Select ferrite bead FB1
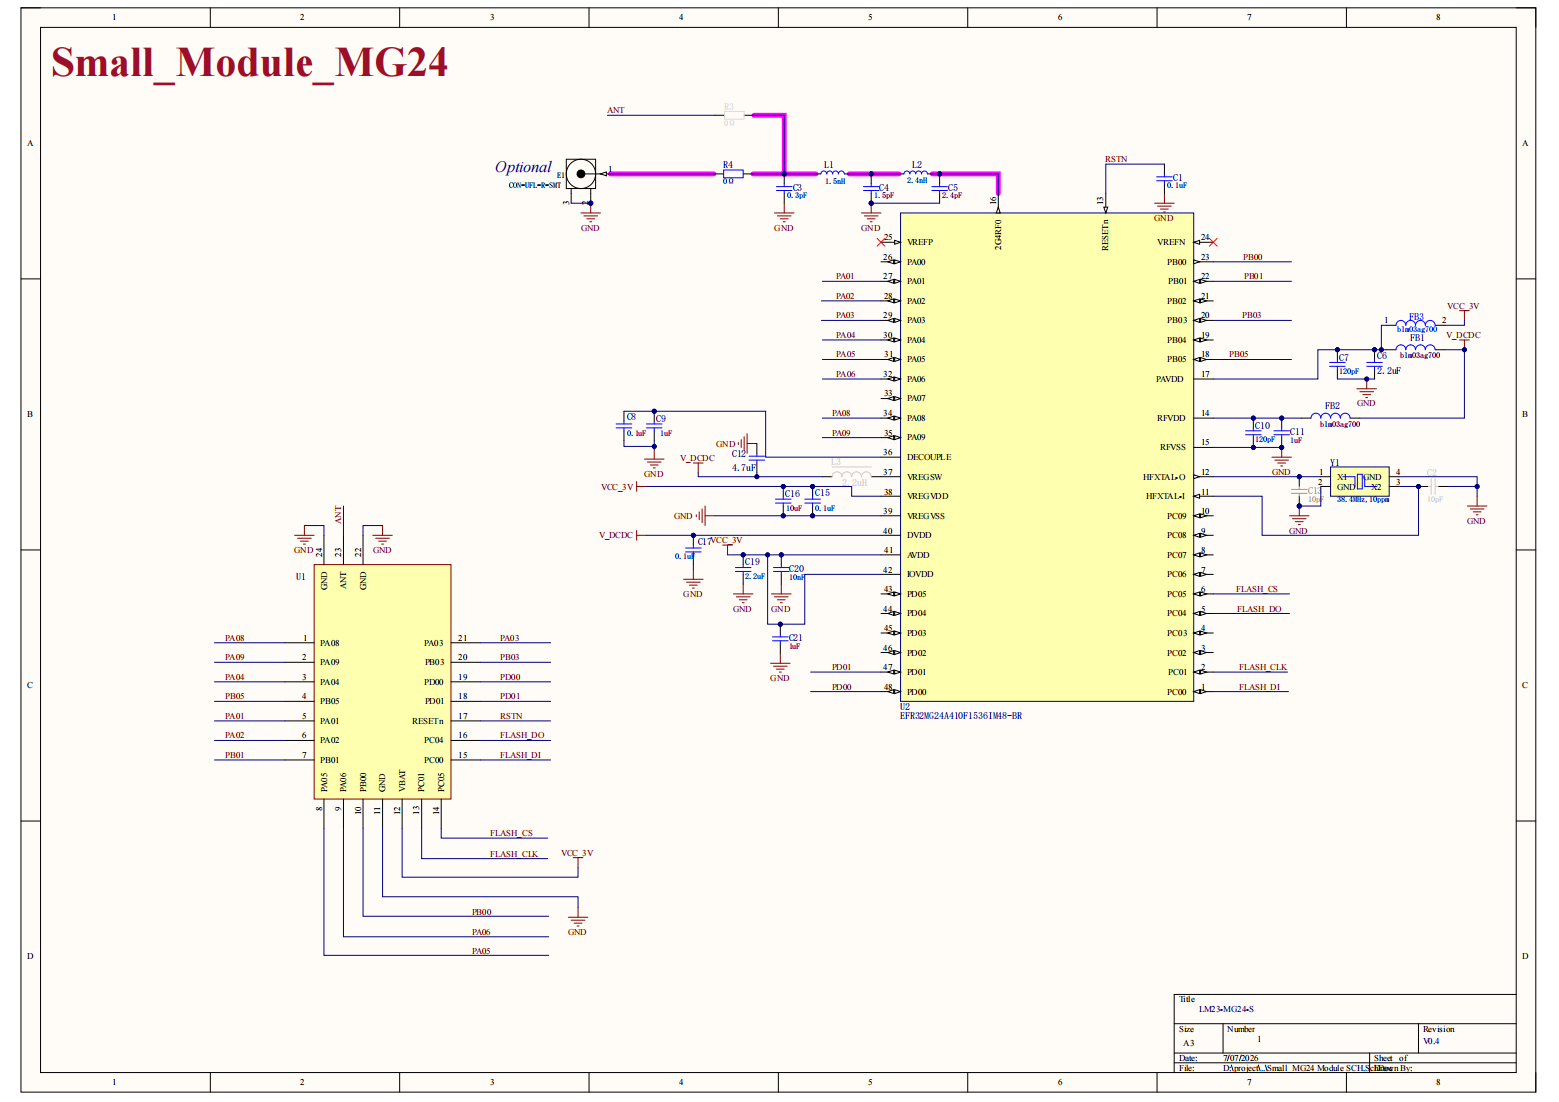1559x1102 pixels. point(1416,347)
